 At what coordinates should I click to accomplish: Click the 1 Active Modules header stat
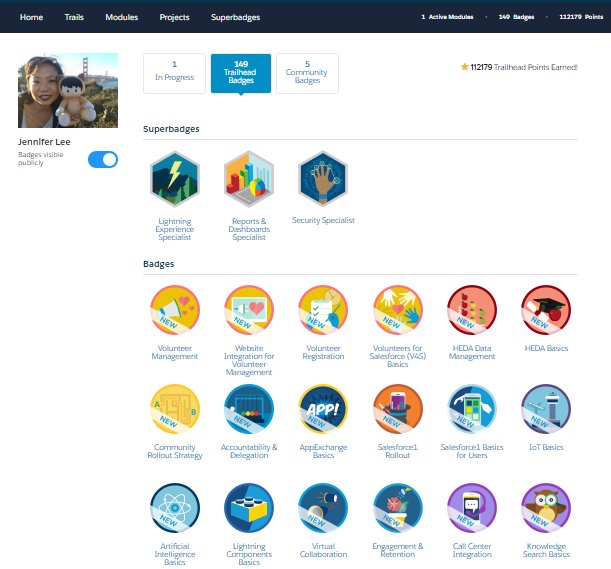[x=447, y=17]
